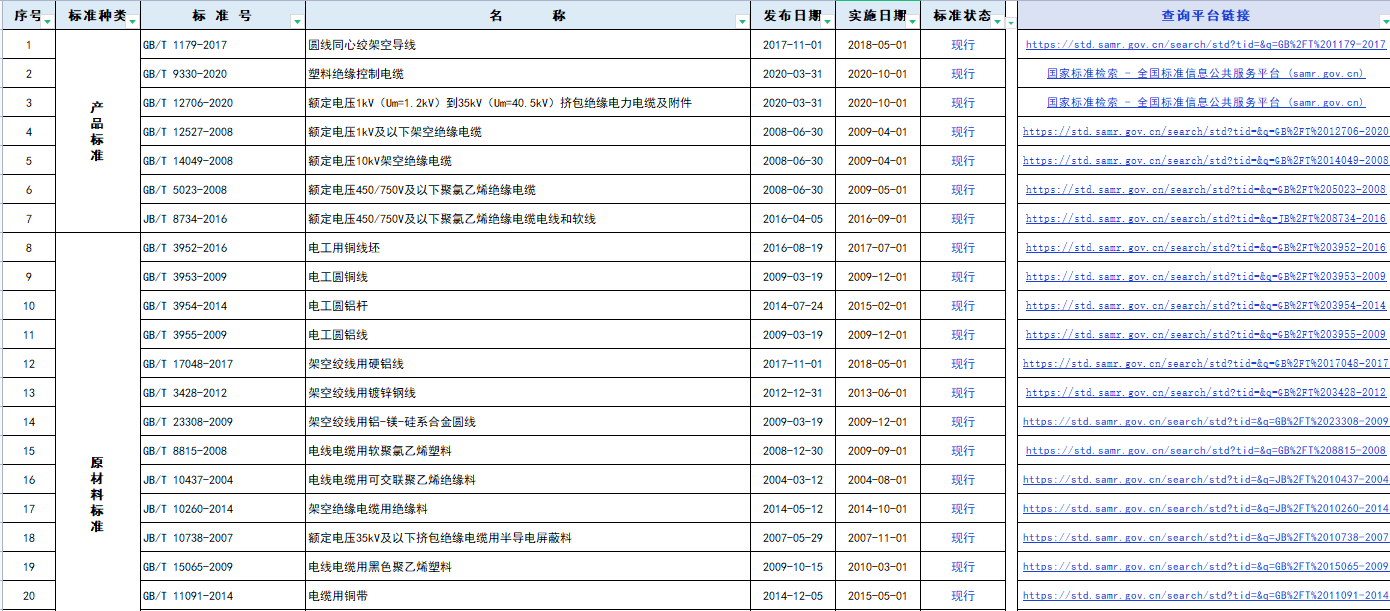Open the 发布日期 filter dropdown arrow
The height and width of the screenshot is (611, 1390).
click(x=828, y=21)
